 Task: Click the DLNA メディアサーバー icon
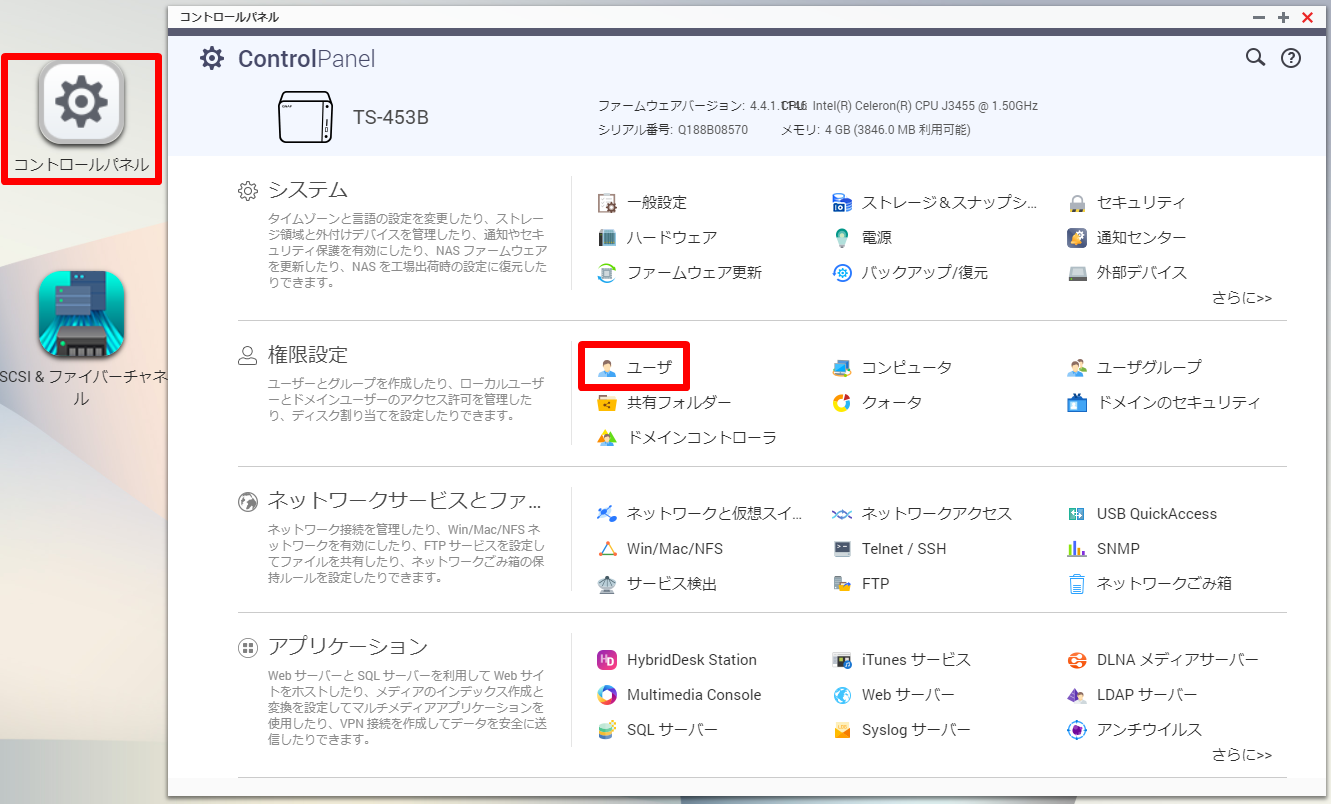pos(1077,660)
